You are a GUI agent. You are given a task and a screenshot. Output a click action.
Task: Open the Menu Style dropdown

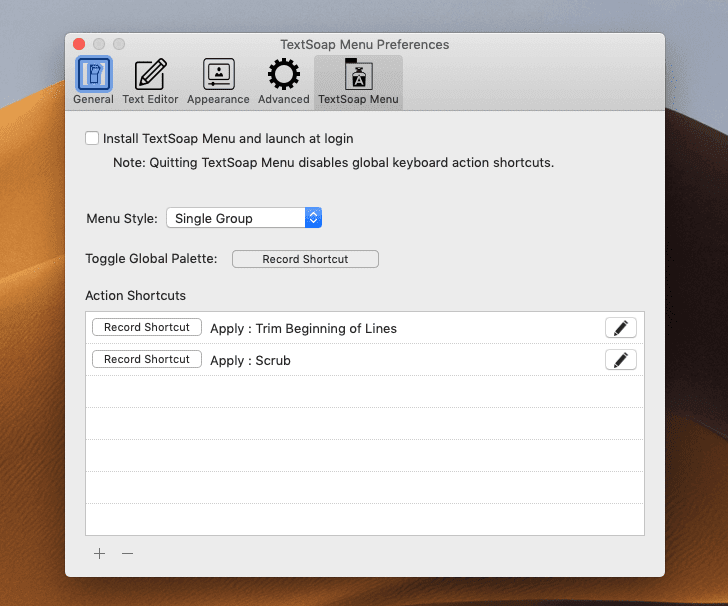244,218
